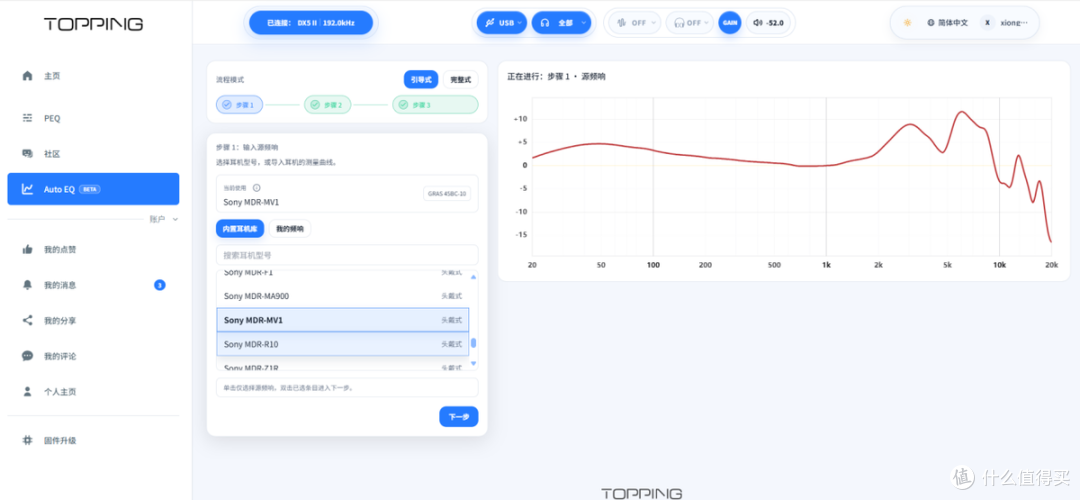
Task: Select 引导式 guided mode
Action: (421, 80)
